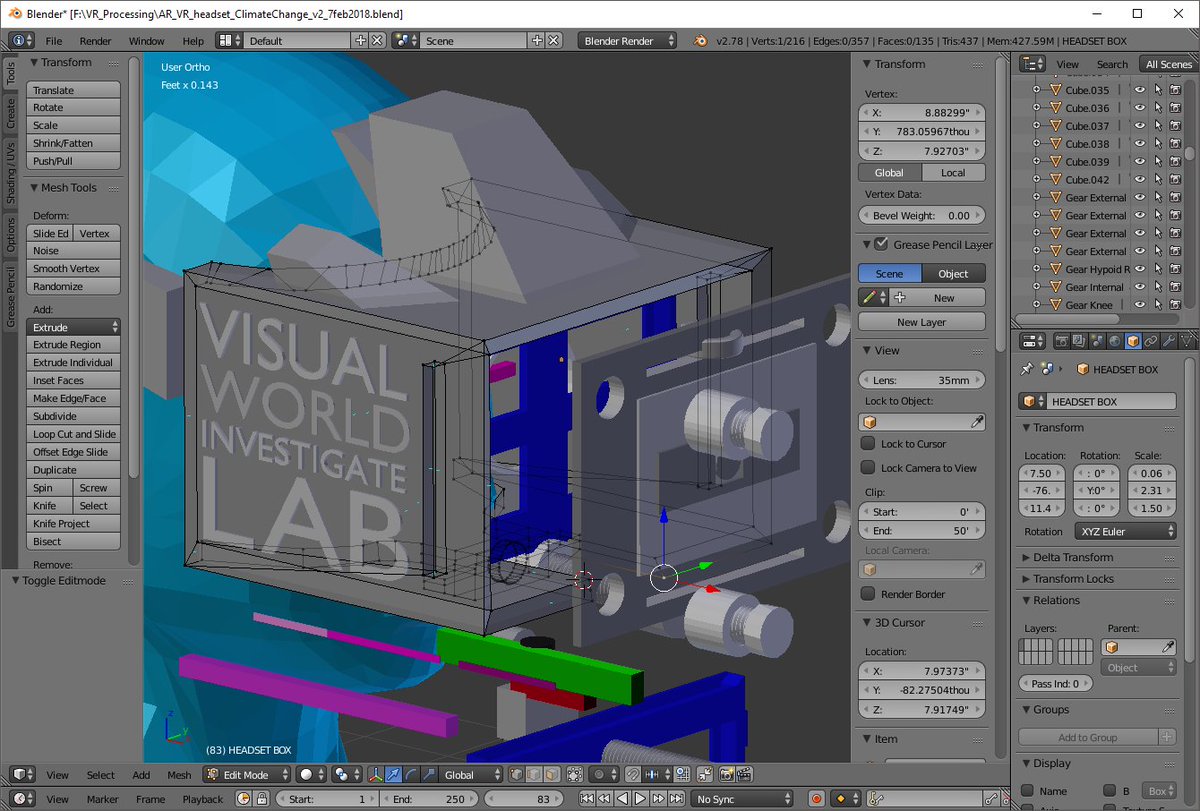Switch to the Grease Pencil tab
1200x811 pixels.
click(11, 298)
